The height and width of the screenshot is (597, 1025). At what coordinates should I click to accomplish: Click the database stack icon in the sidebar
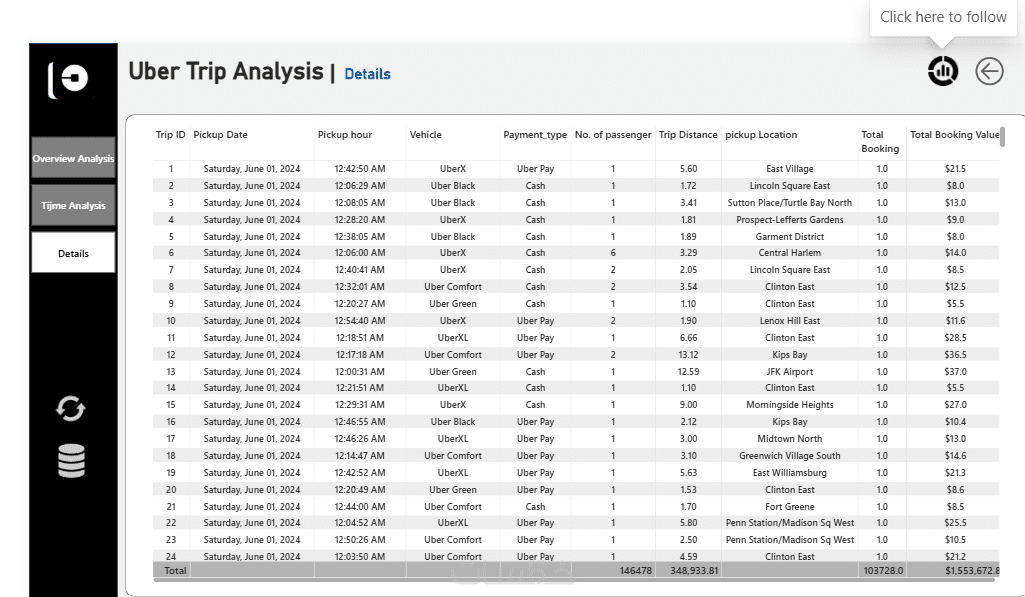pos(71,460)
